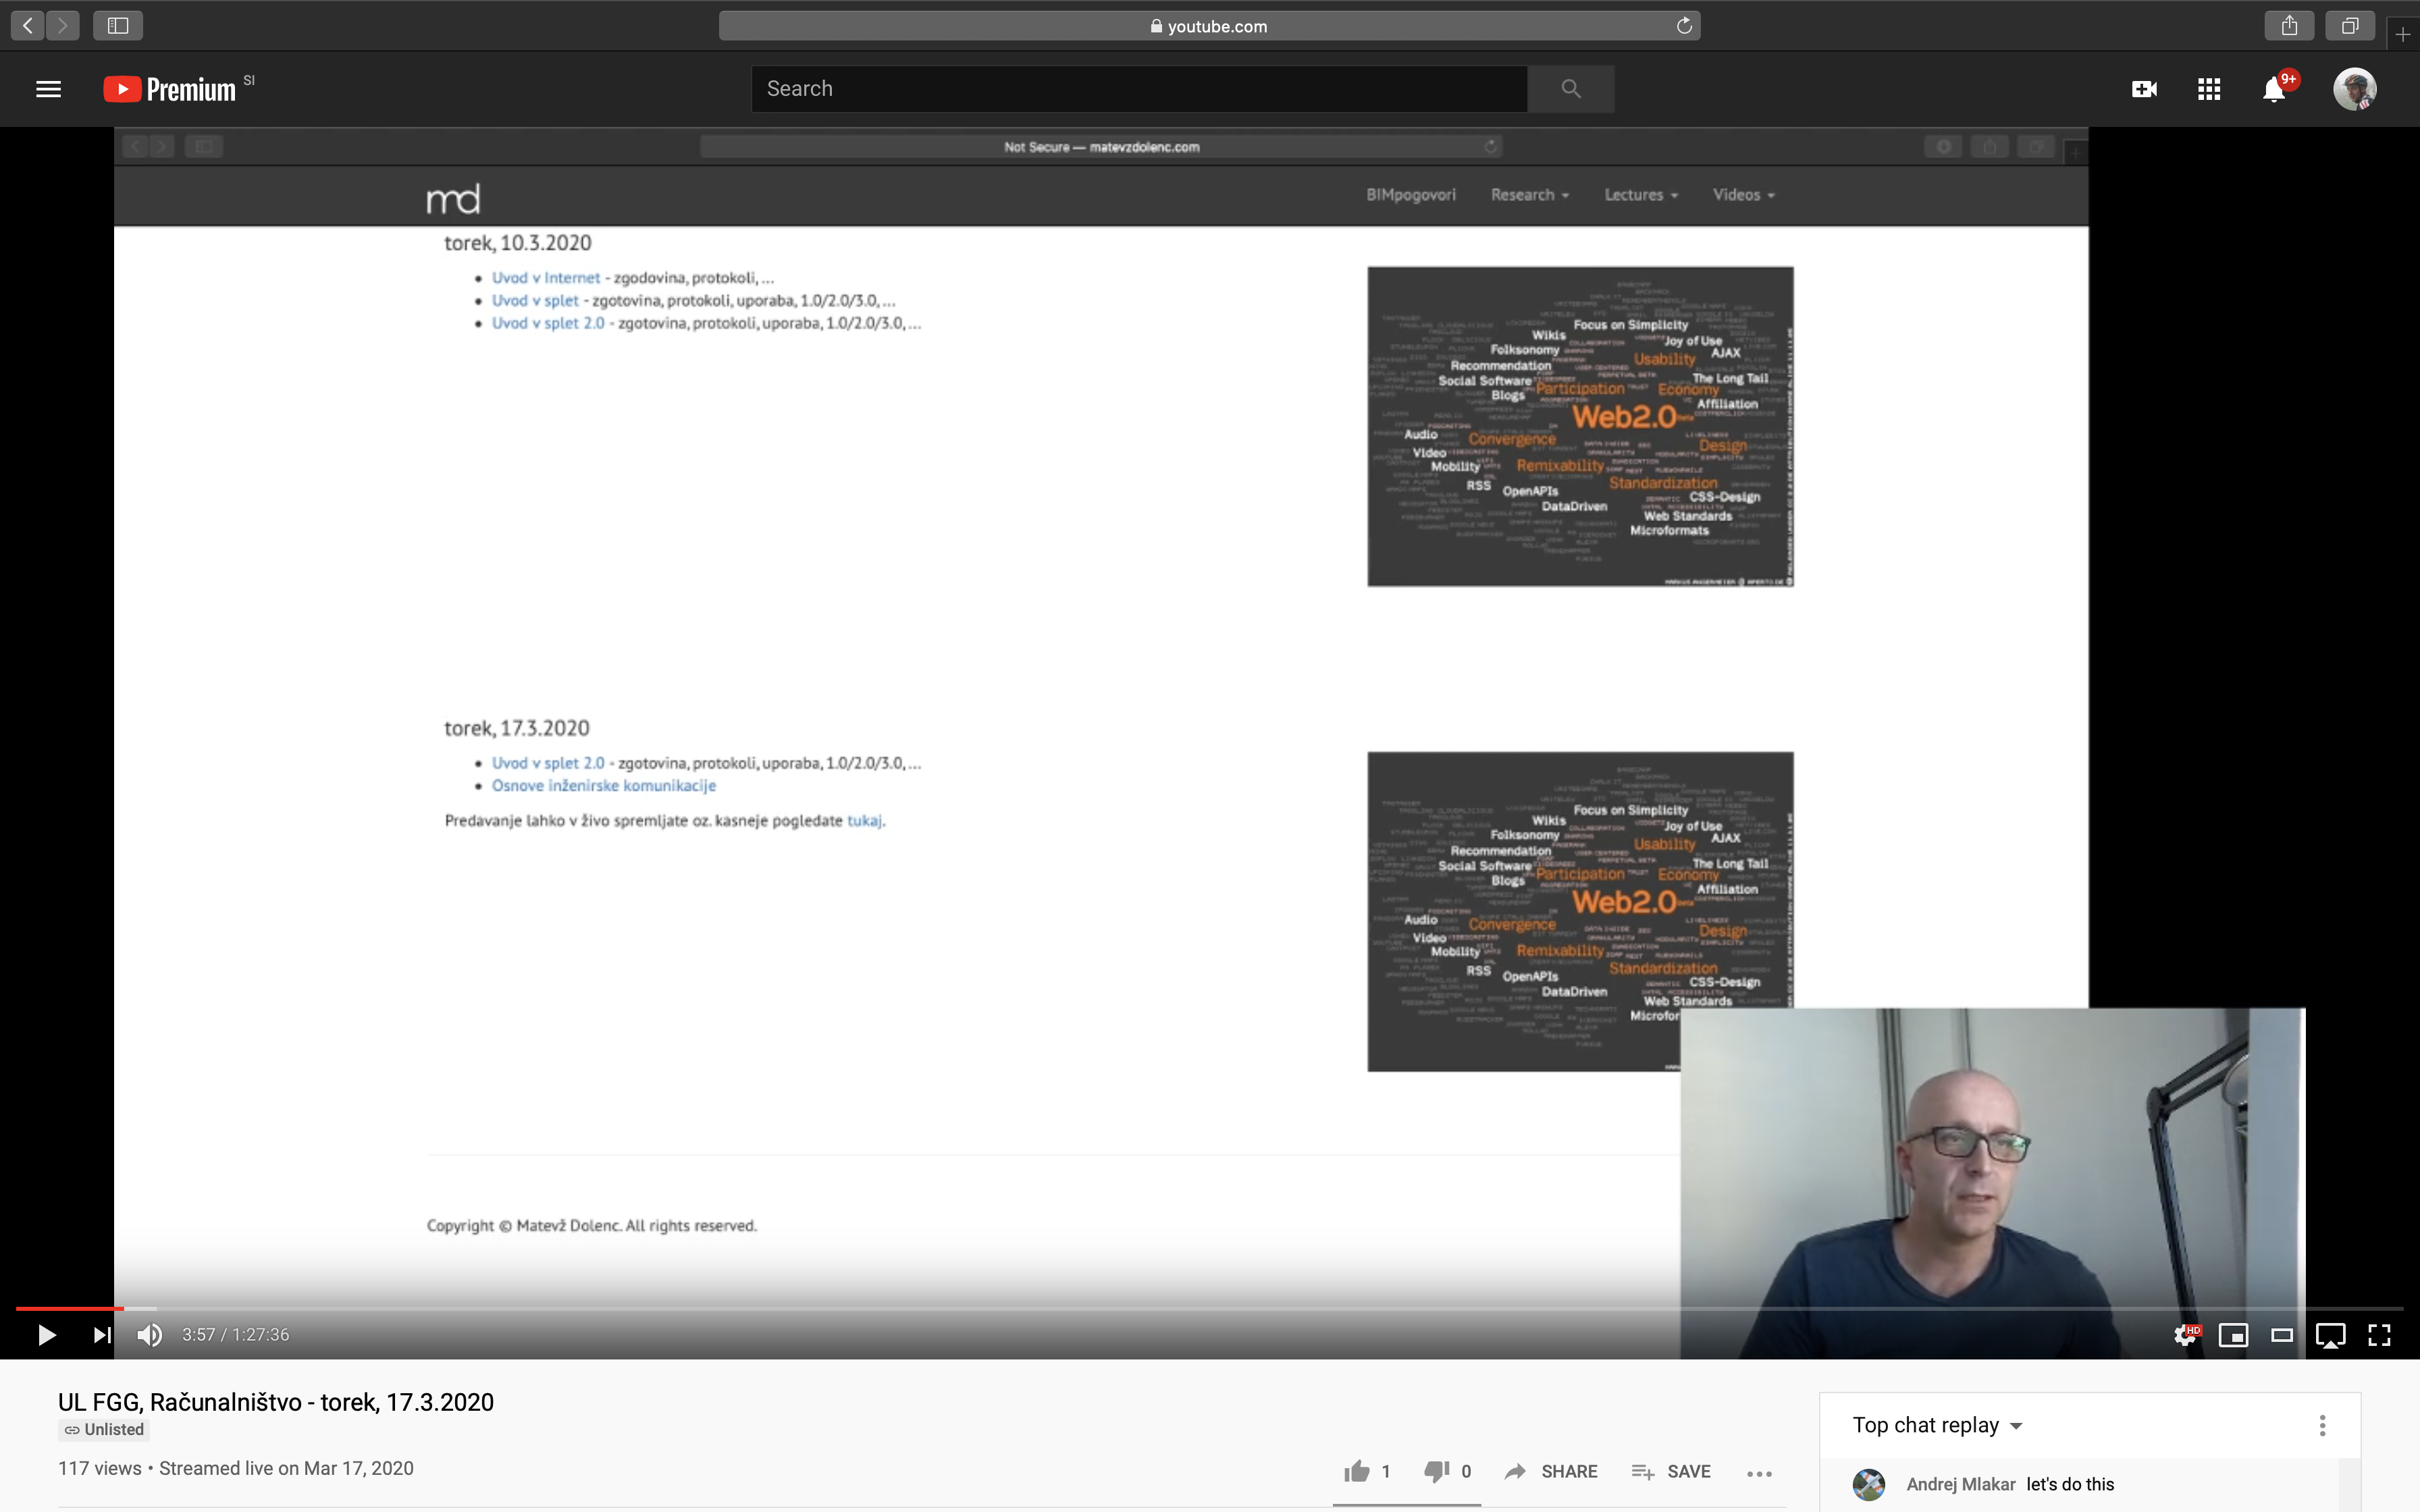The height and width of the screenshot is (1512, 2420).
Task: Click heading torek, 10.3.2020 in video
Action: [x=518, y=243]
